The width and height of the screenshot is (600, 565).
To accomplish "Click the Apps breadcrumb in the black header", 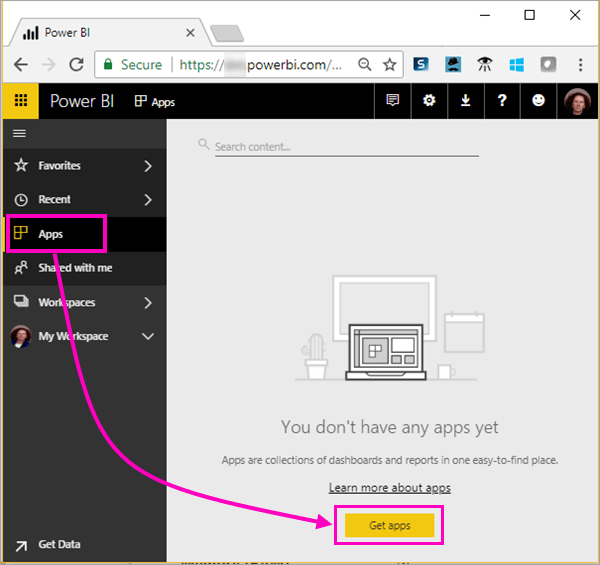I will [x=155, y=102].
